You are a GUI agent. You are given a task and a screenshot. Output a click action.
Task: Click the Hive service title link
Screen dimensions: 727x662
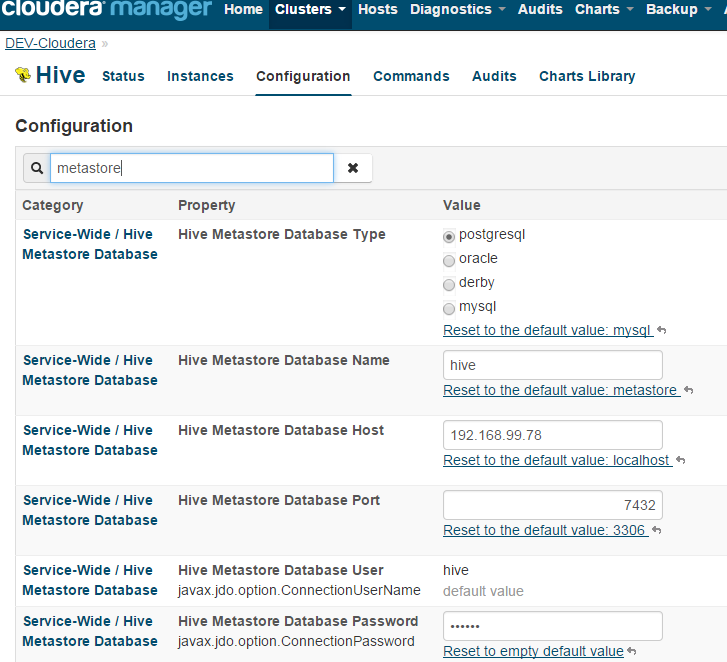[x=61, y=75]
